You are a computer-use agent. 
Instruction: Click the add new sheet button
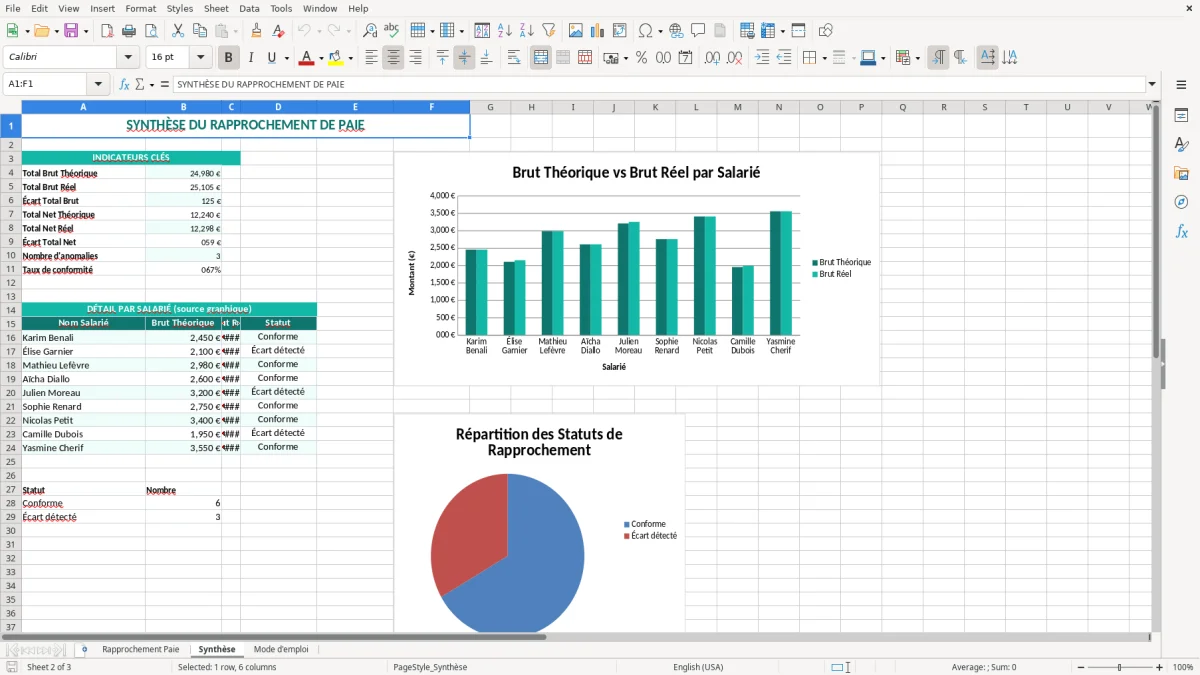tap(84, 649)
